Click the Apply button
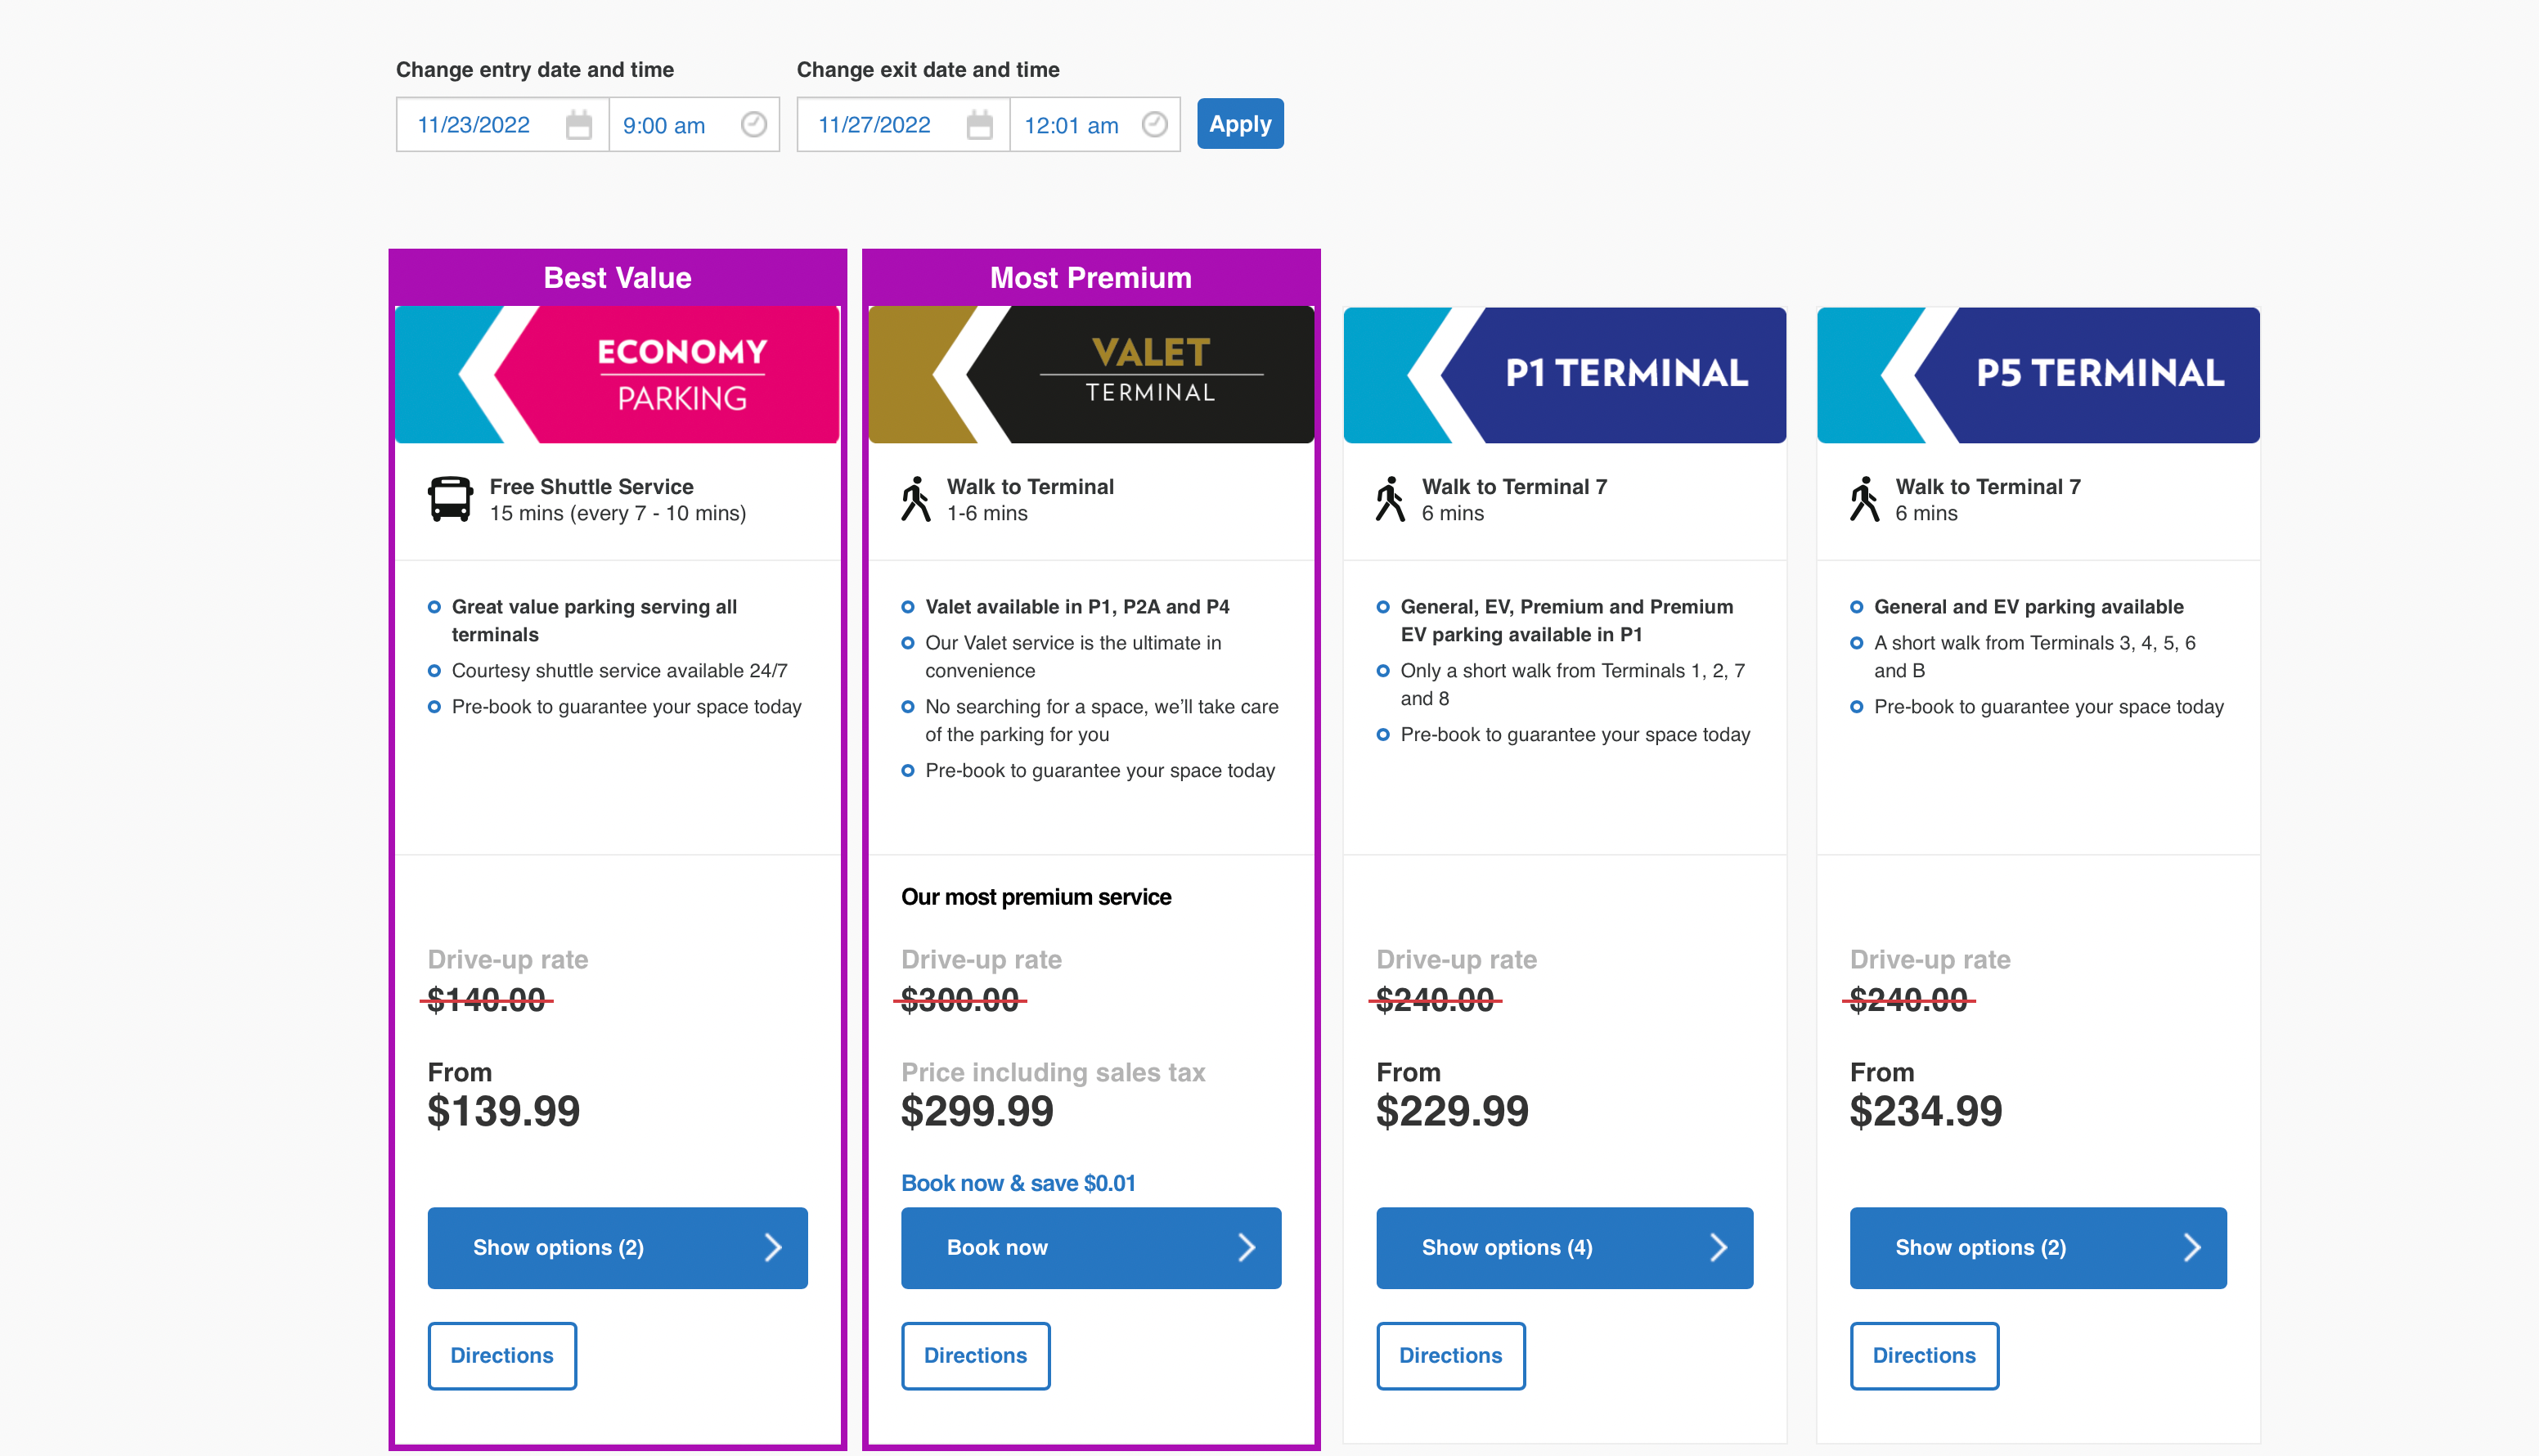This screenshot has width=2539, height=1456. [1240, 124]
